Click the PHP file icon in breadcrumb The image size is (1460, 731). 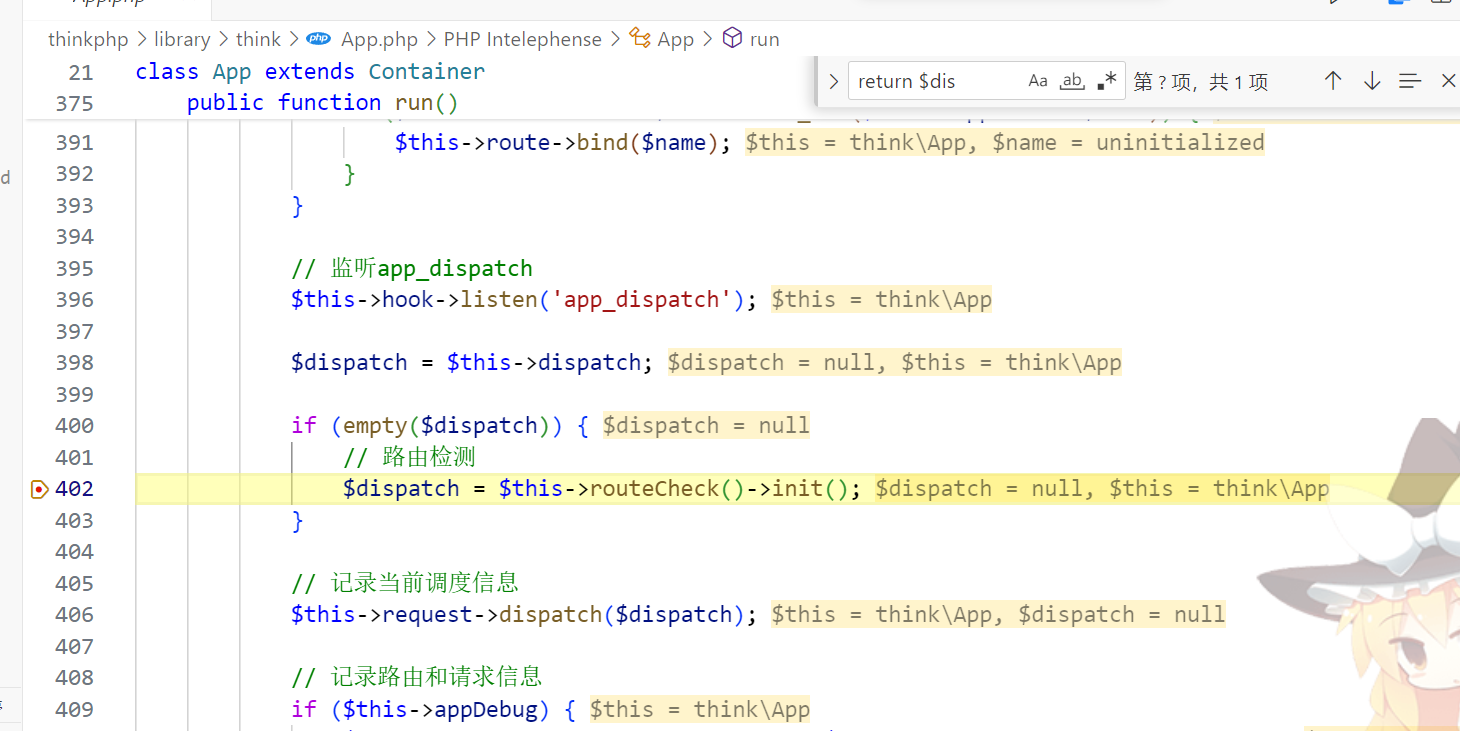click(319, 39)
